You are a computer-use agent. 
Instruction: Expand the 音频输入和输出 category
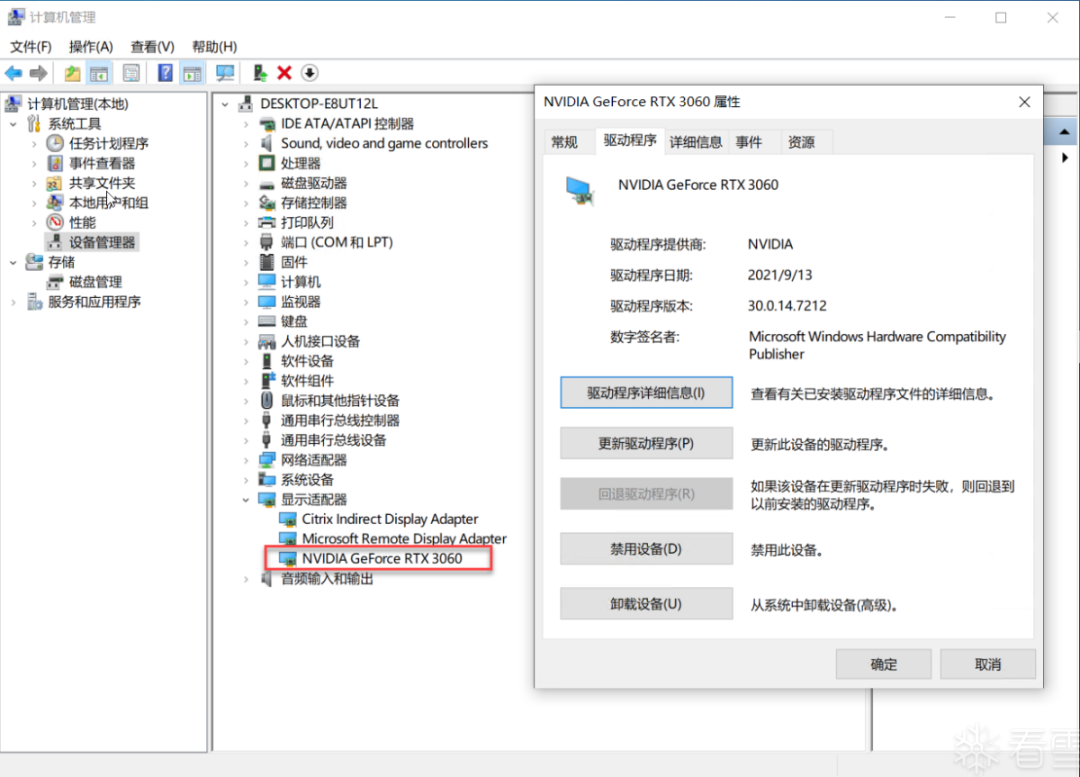pos(246,579)
